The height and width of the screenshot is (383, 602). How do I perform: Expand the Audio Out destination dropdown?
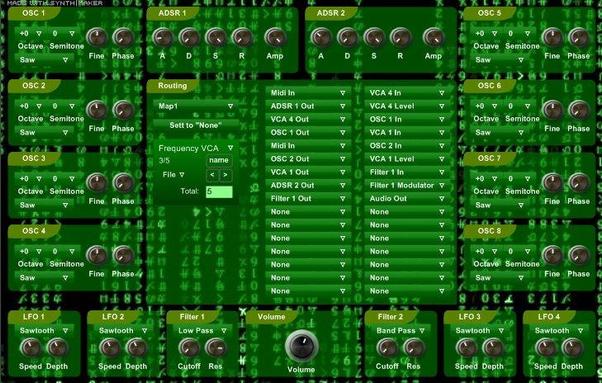pos(407,198)
